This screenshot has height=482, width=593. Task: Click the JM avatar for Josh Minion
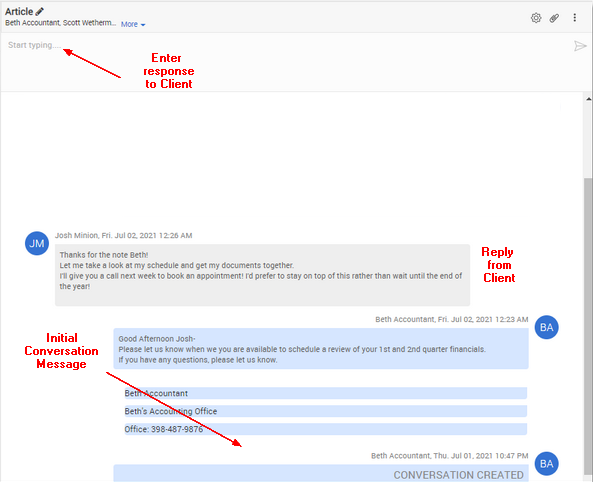pos(37,243)
